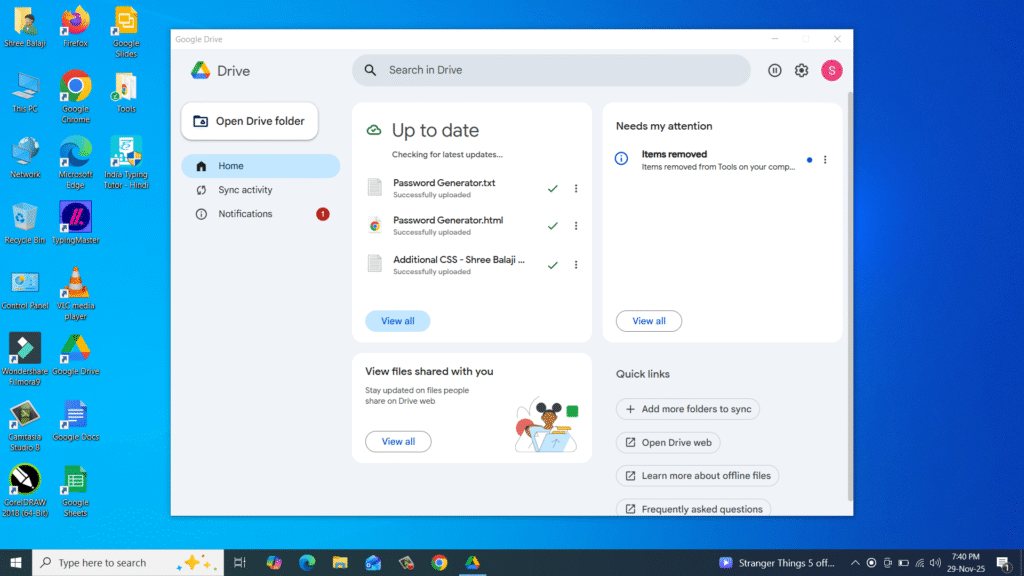The height and width of the screenshot is (576, 1024).
Task: Select Home in sidebar
Action: [231, 166]
